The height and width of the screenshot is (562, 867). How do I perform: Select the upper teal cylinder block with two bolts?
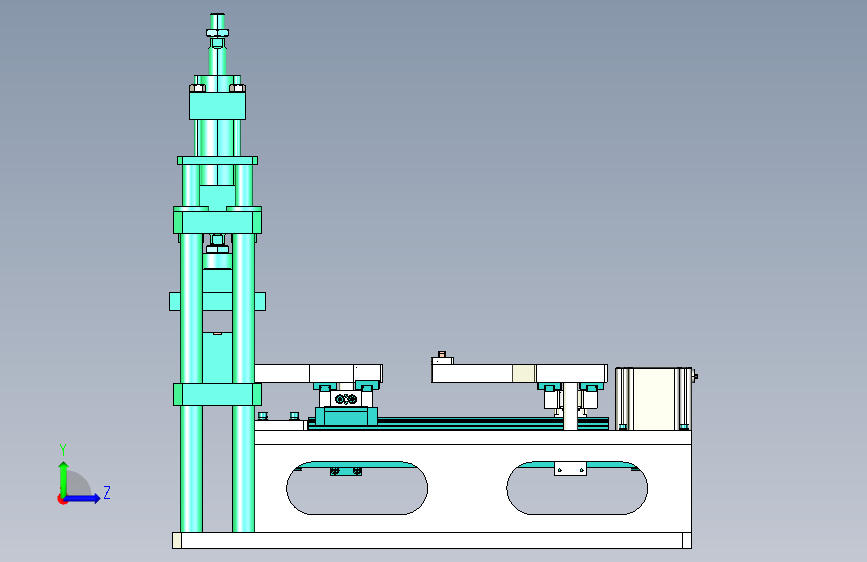point(217,105)
